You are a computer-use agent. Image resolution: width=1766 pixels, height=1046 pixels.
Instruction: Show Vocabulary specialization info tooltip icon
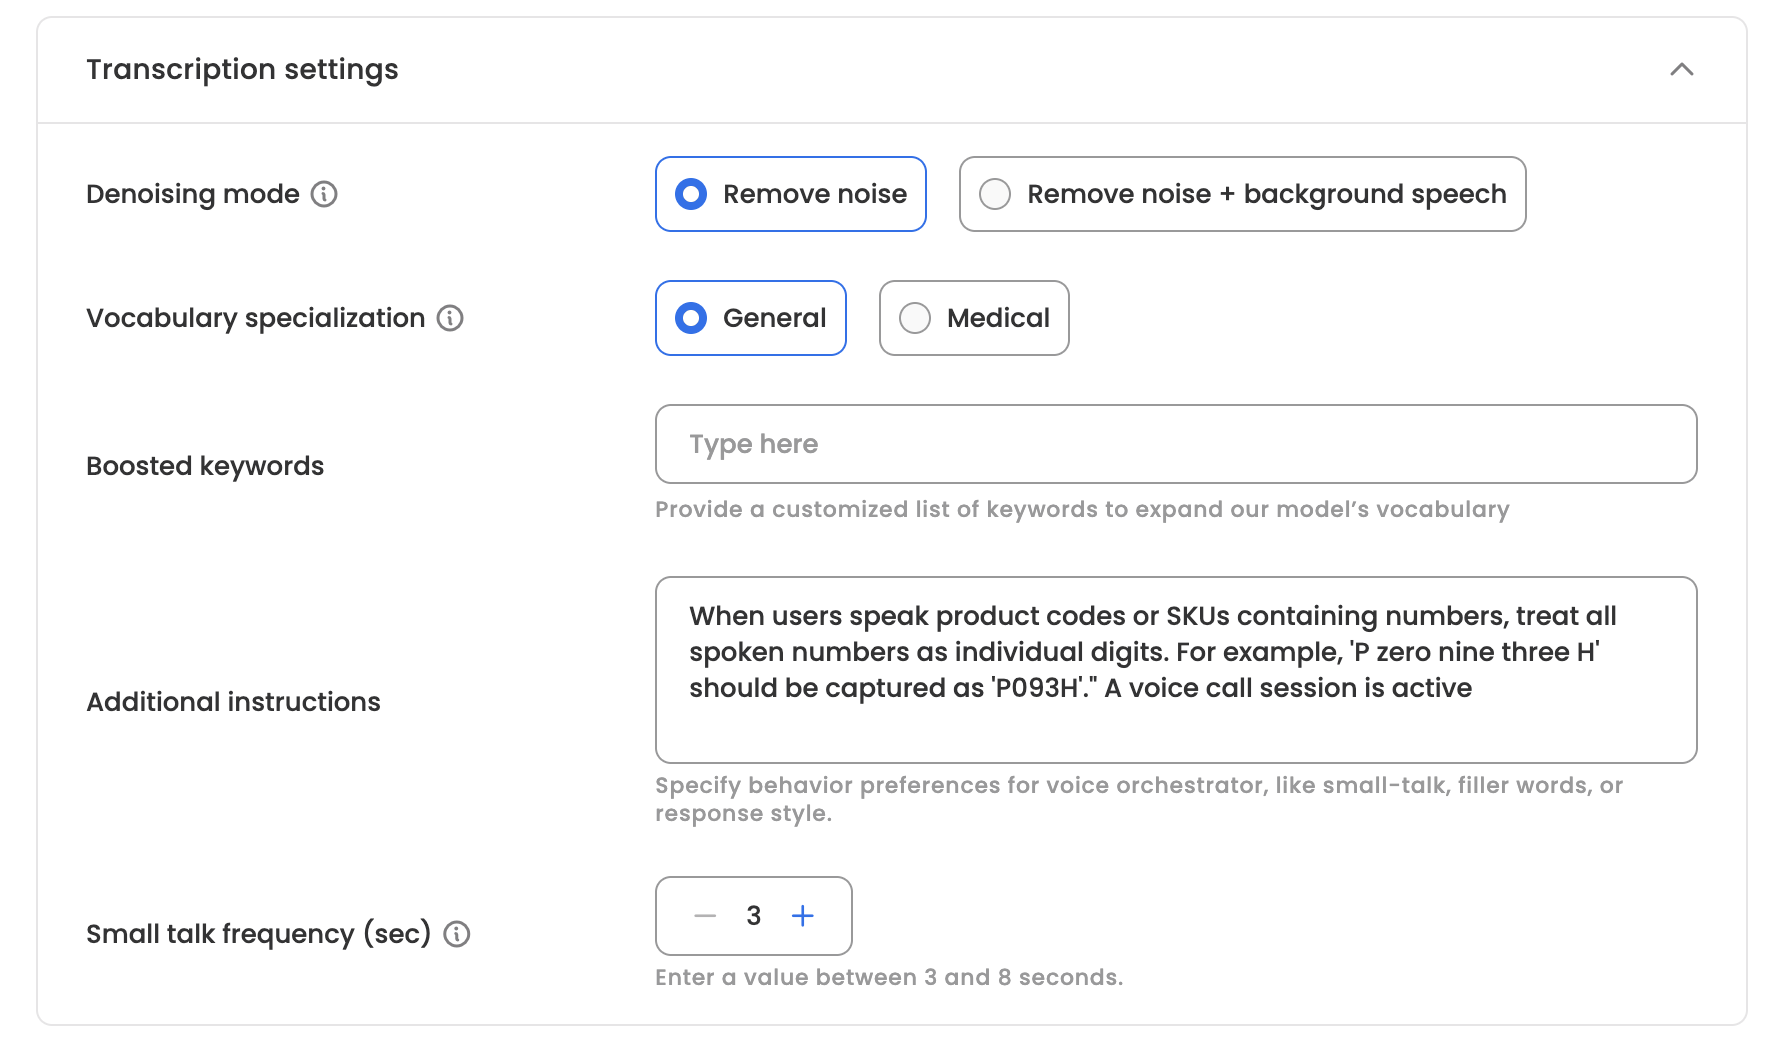pyautogui.click(x=450, y=318)
